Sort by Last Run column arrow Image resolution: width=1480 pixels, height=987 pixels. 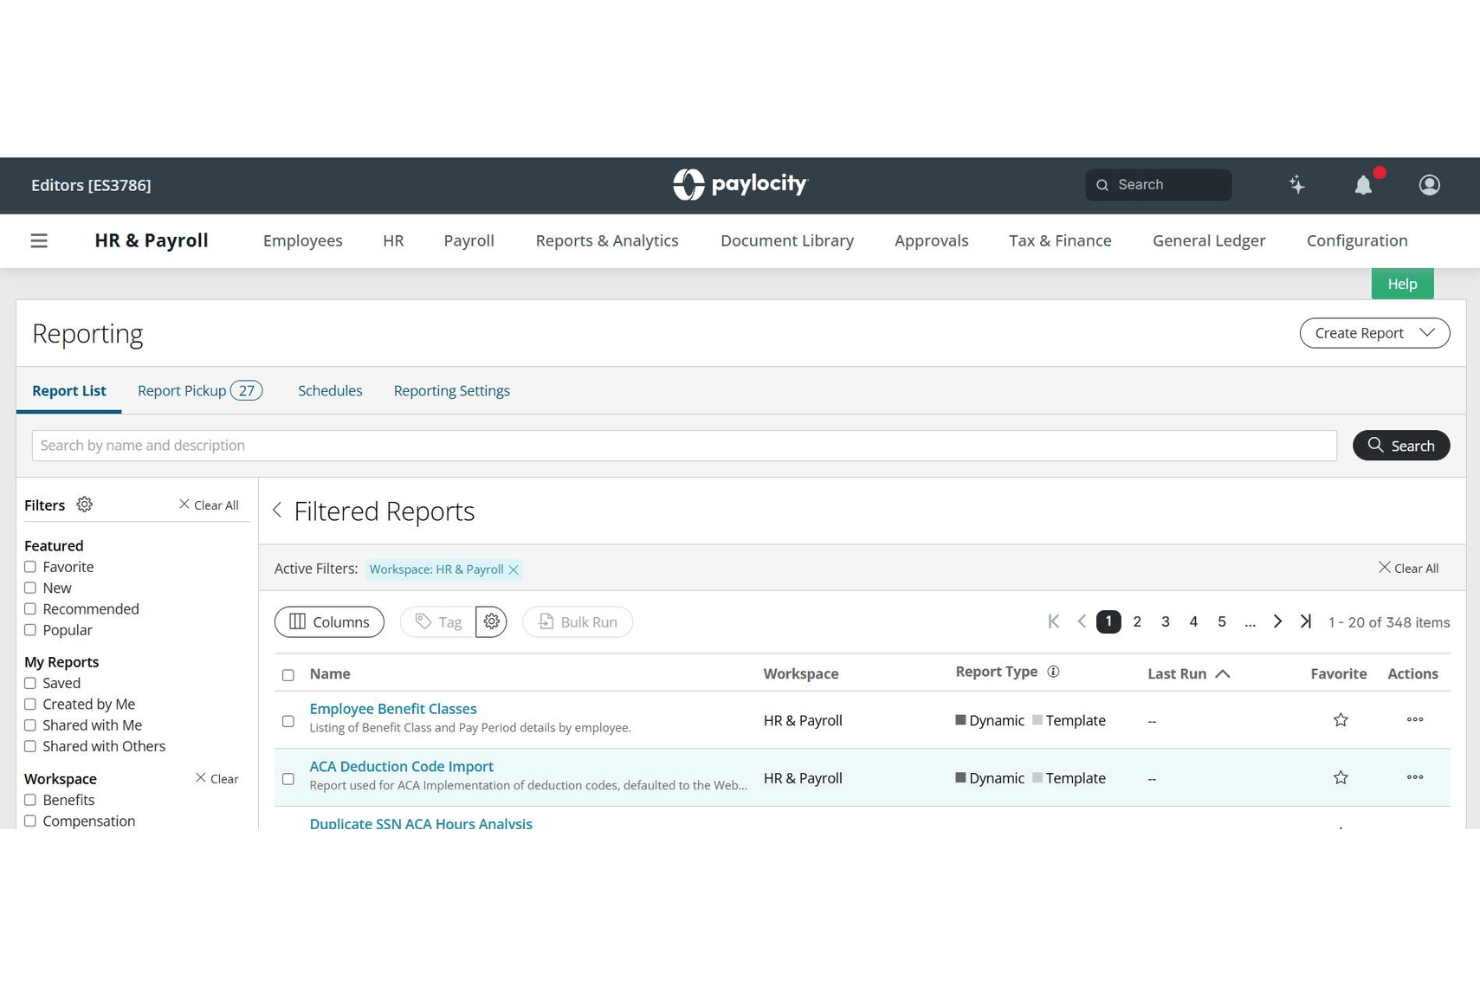(x=1222, y=674)
